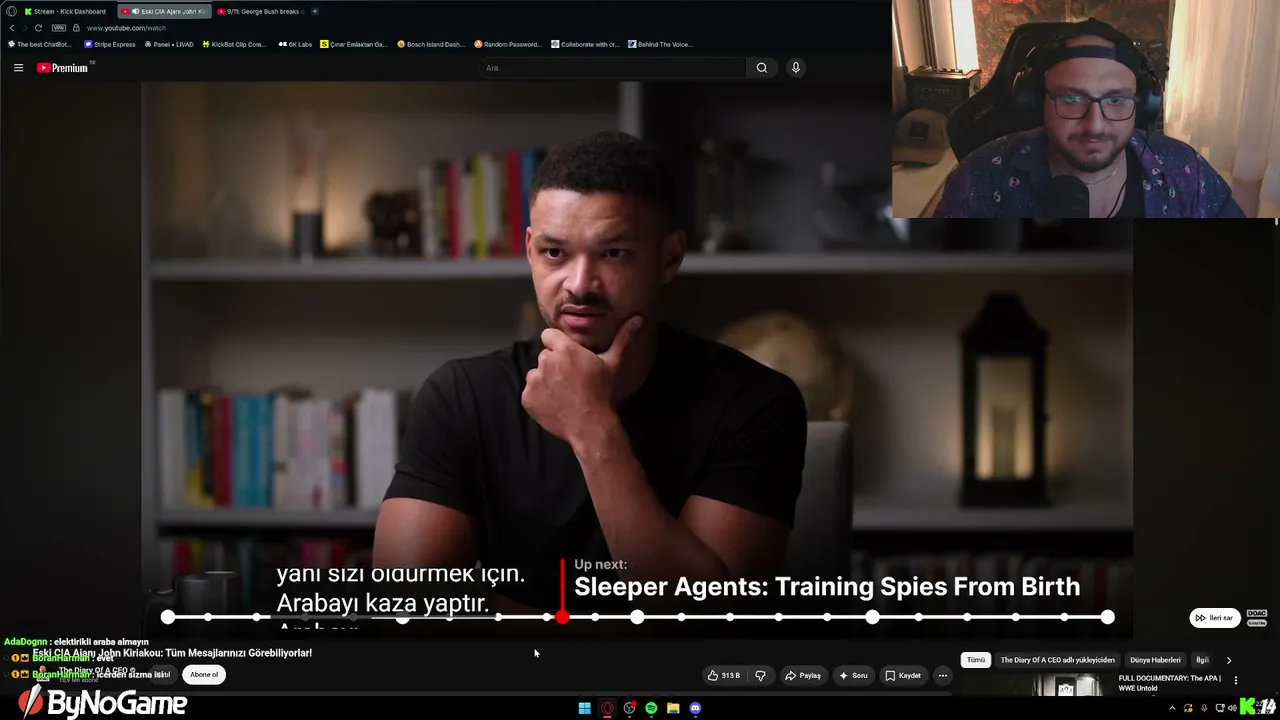Viewport: 1280px width, 720px height.
Task: Go back with the browser back arrow
Action: tap(12, 28)
